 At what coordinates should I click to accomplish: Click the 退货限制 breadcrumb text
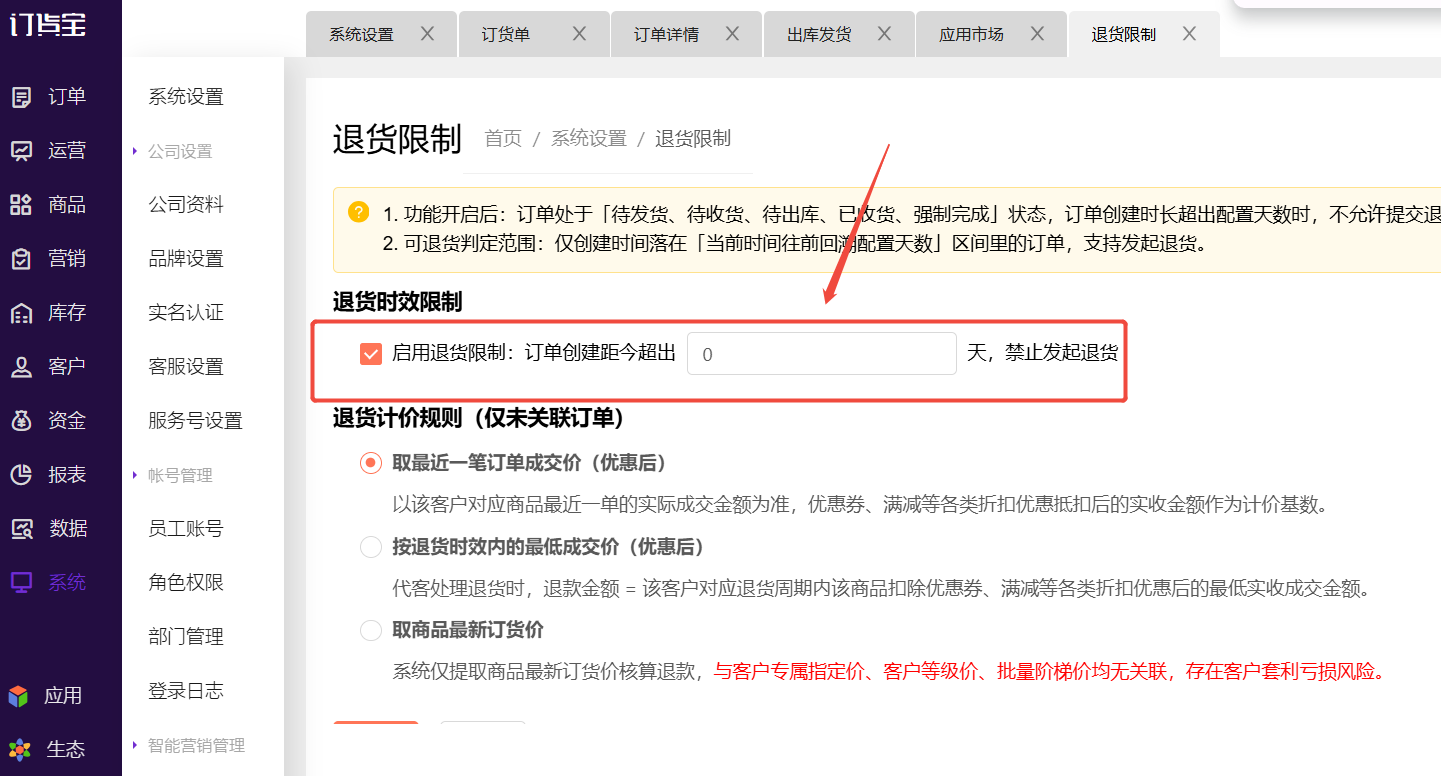[x=693, y=139]
